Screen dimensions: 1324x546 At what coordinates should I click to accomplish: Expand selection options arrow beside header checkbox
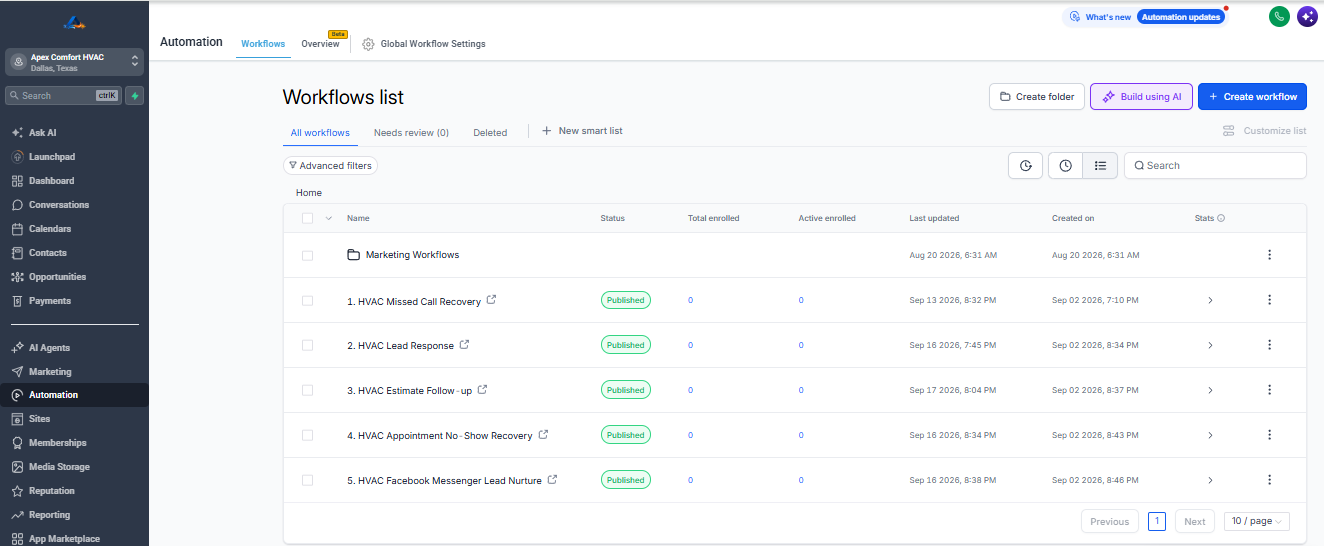[x=329, y=218]
